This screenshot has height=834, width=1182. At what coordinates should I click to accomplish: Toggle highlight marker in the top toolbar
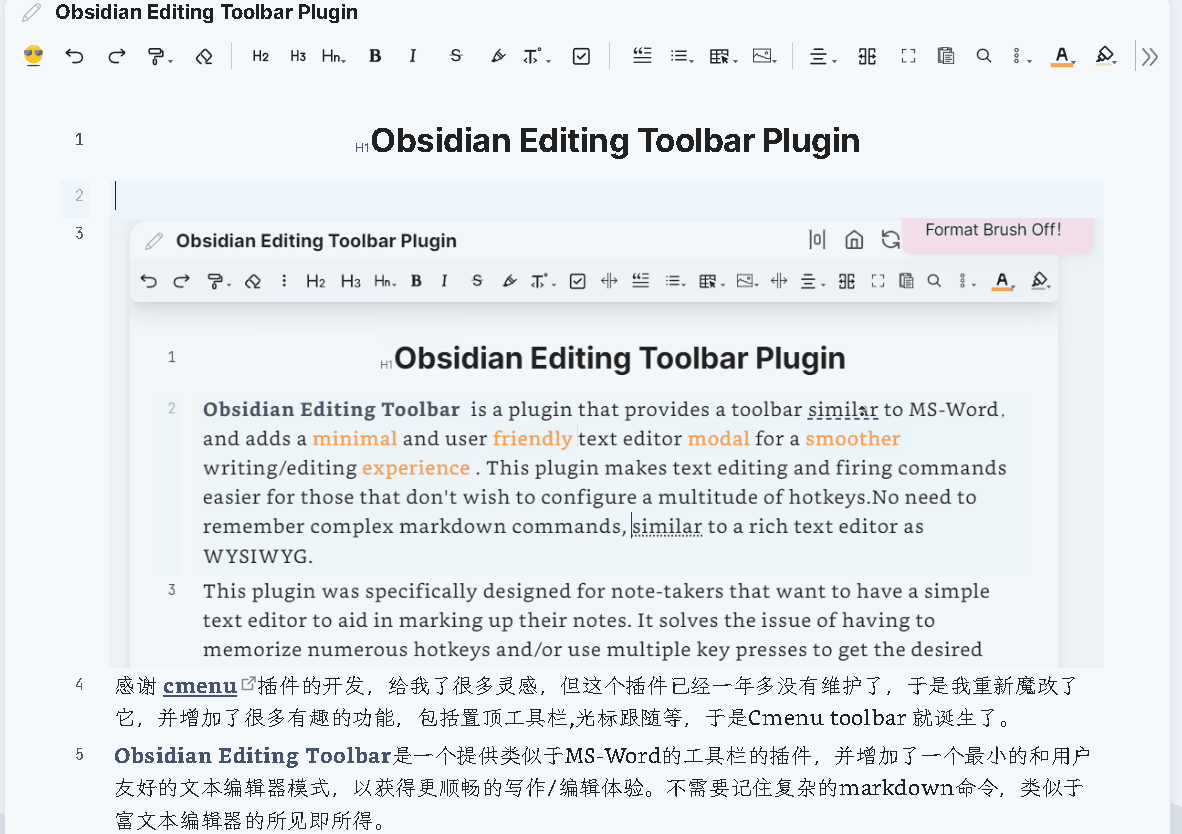[498, 56]
